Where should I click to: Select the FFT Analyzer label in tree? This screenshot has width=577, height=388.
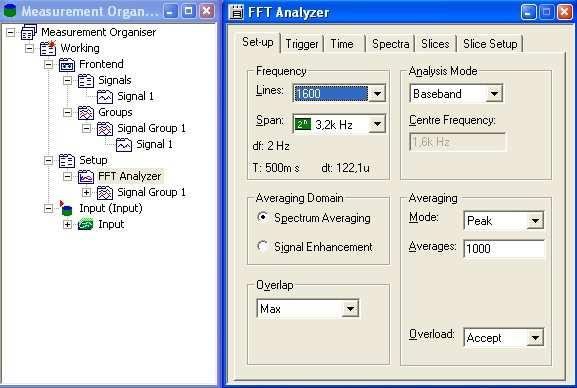pos(130,176)
